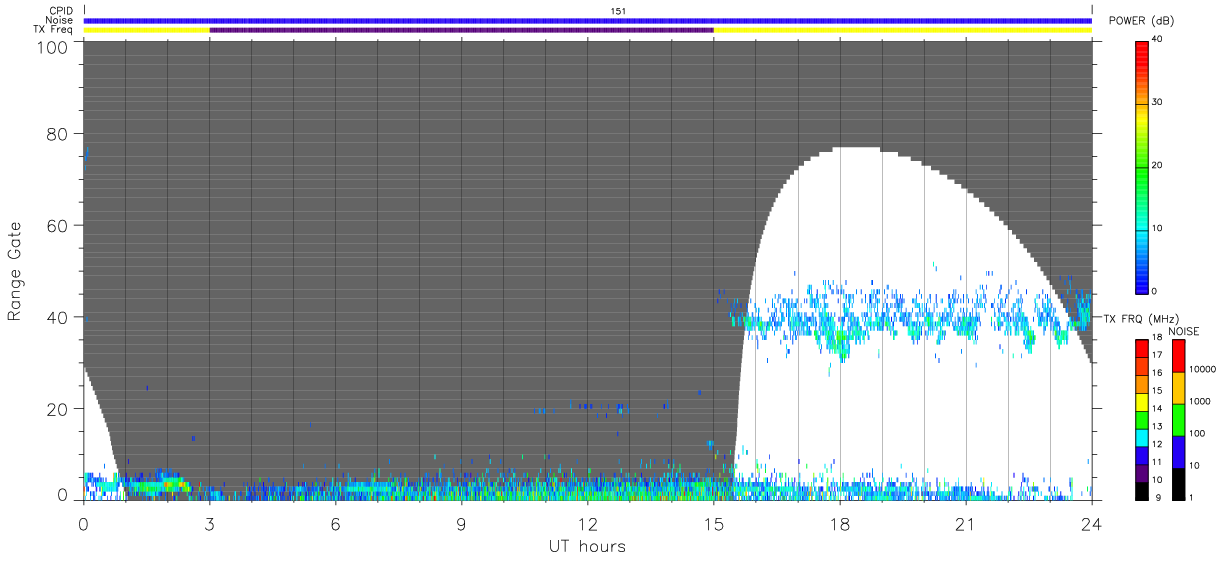Click the low-range echo band near 12 UT
1228x567 pixels.
588,488
